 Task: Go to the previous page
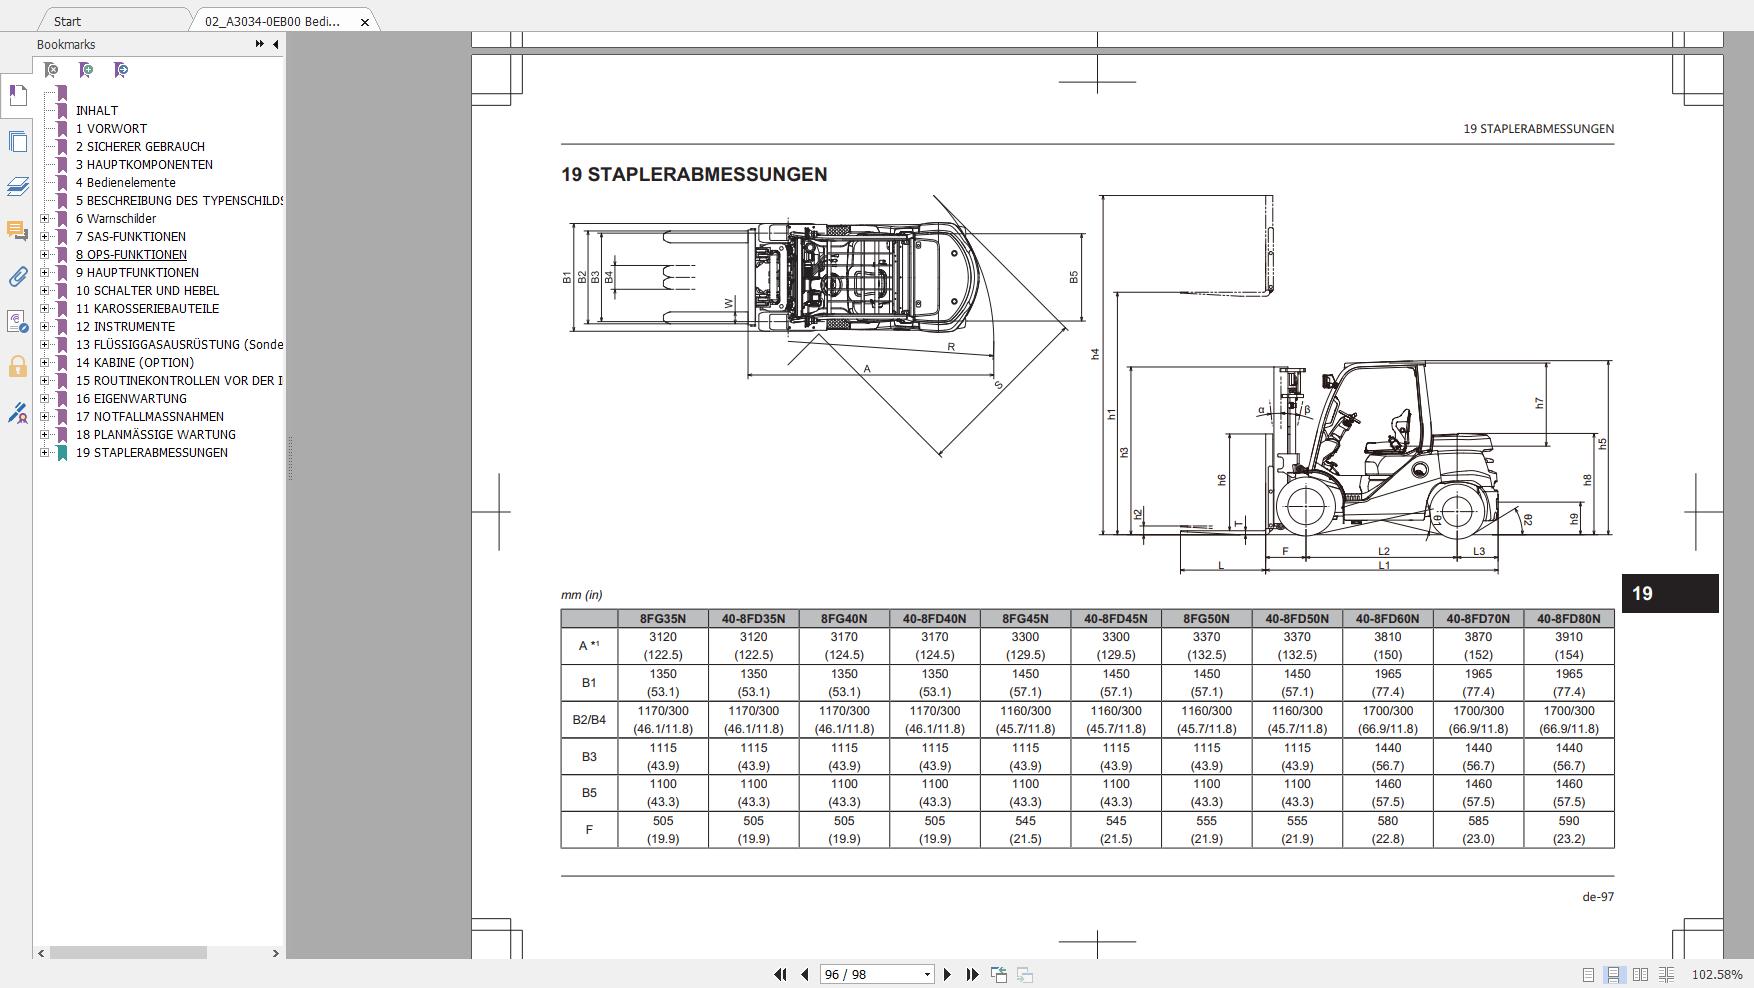pos(804,974)
